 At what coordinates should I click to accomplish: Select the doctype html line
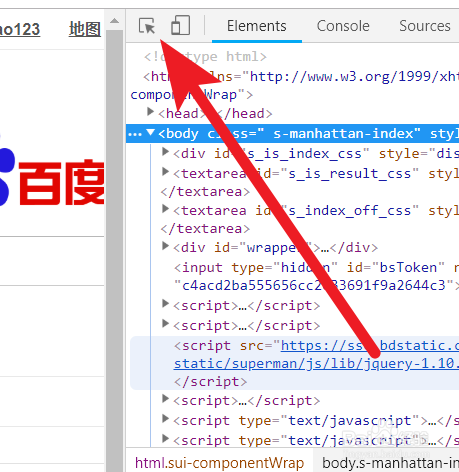[205, 57]
